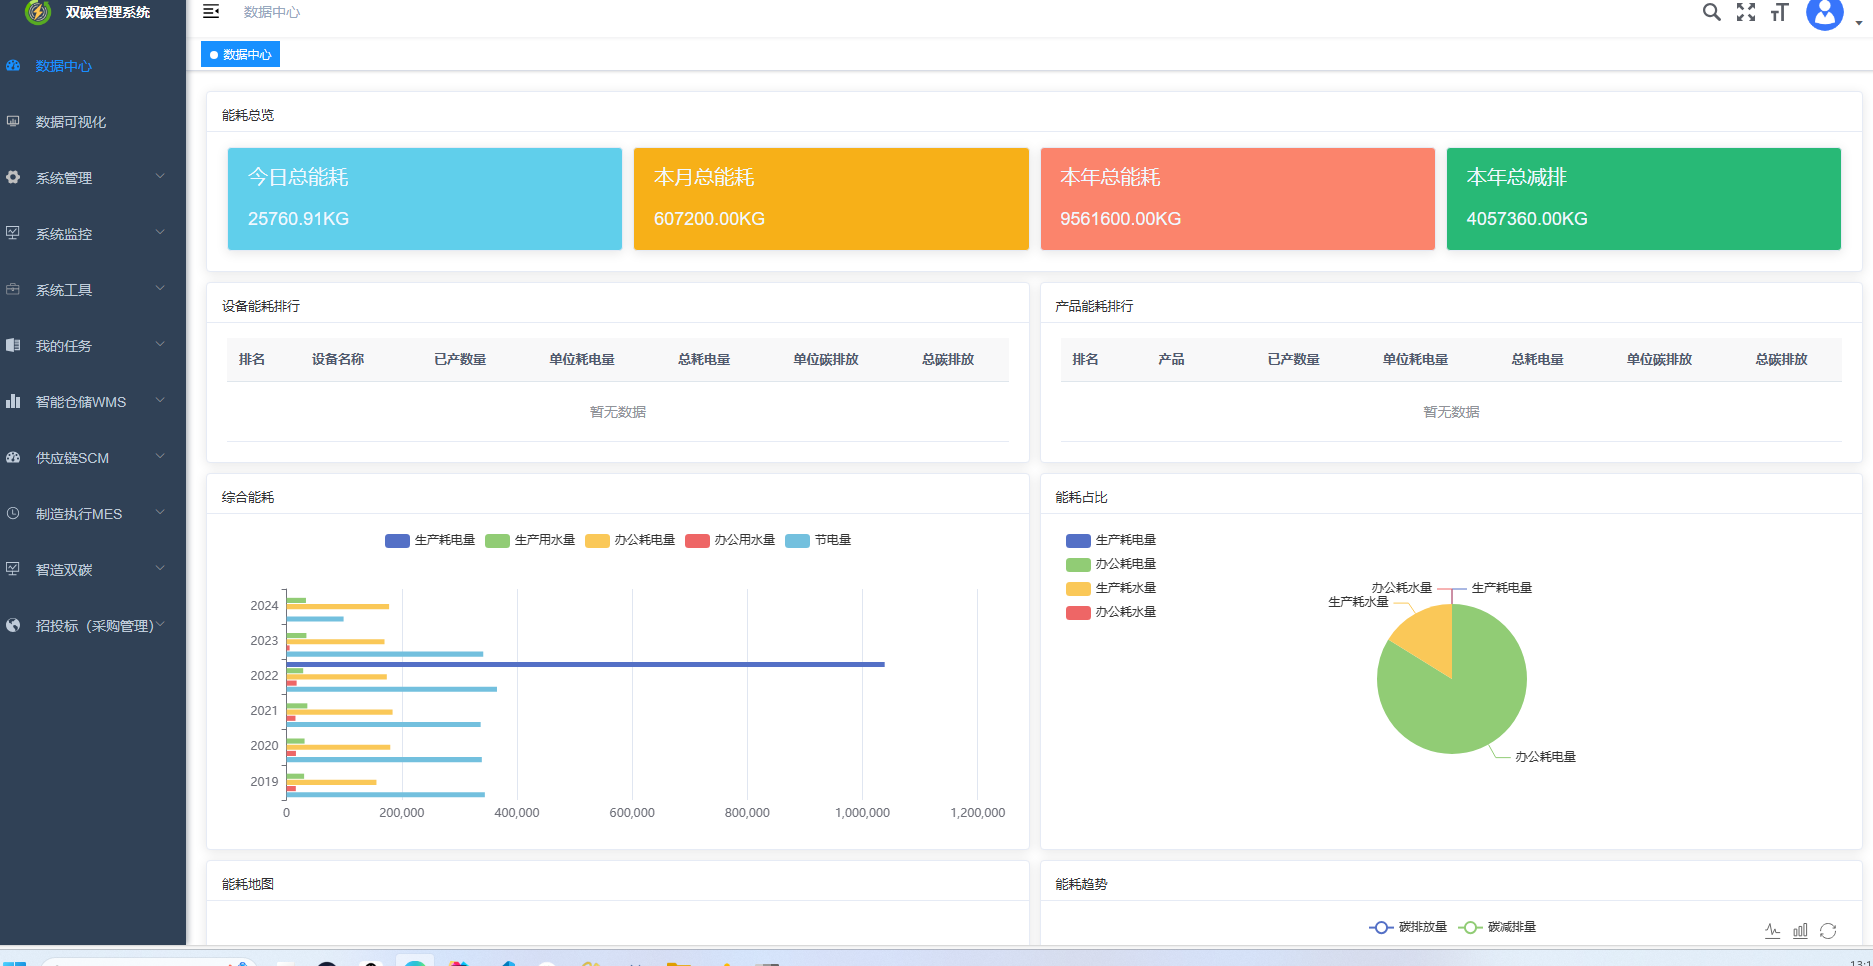Screen dimensions: 1873x966
Task: Click the 制造执行MES clock icon
Action: (13, 514)
